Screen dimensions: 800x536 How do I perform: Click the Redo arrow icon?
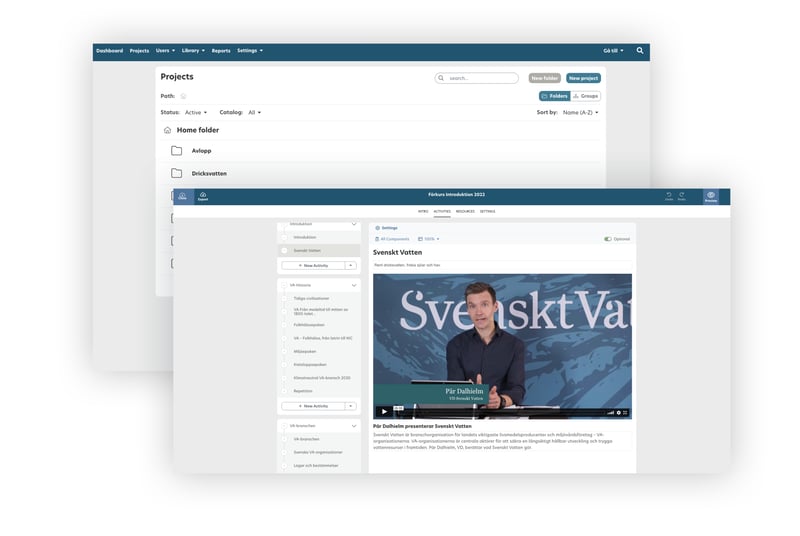pos(682,196)
